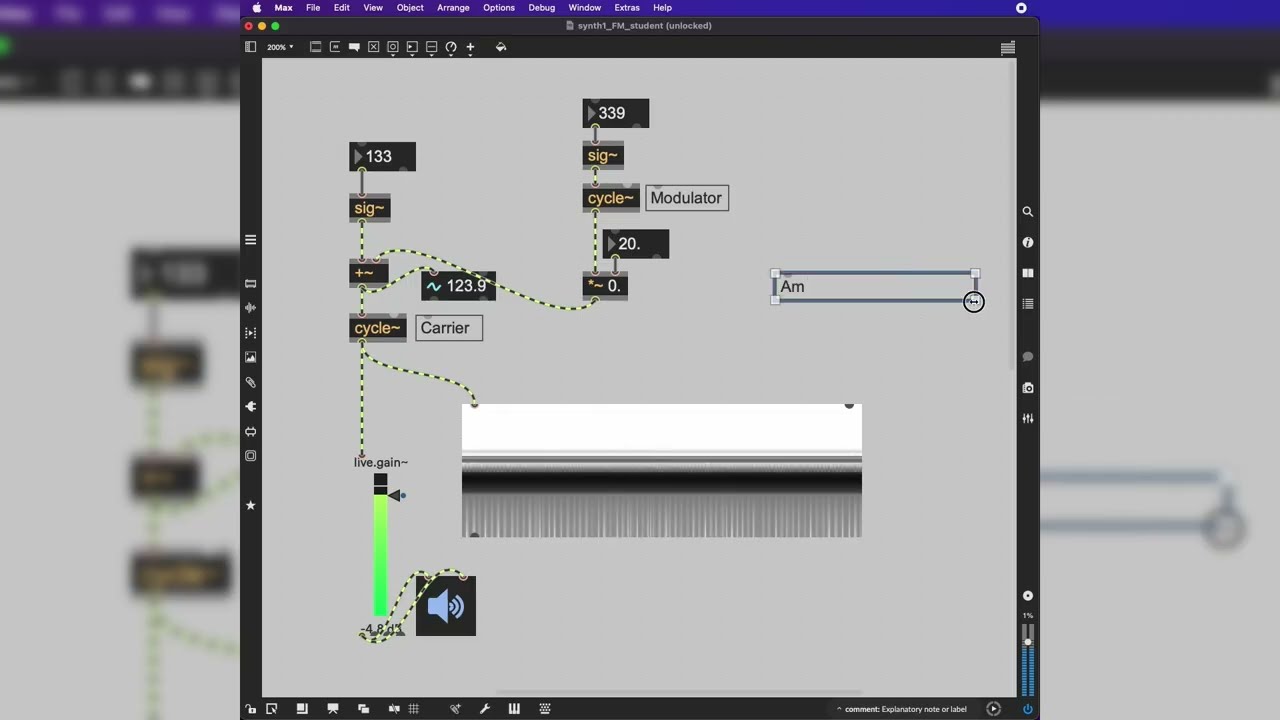Screen dimensions: 1280x720
Task: Open the Video files browser in sidebar
Action: pyautogui.click(x=250, y=333)
